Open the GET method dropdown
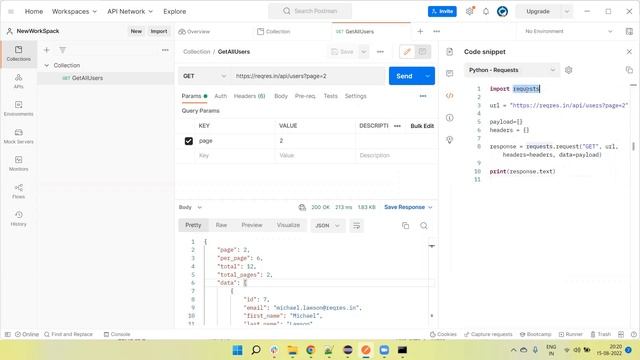 pyautogui.click(x=204, y=76)
